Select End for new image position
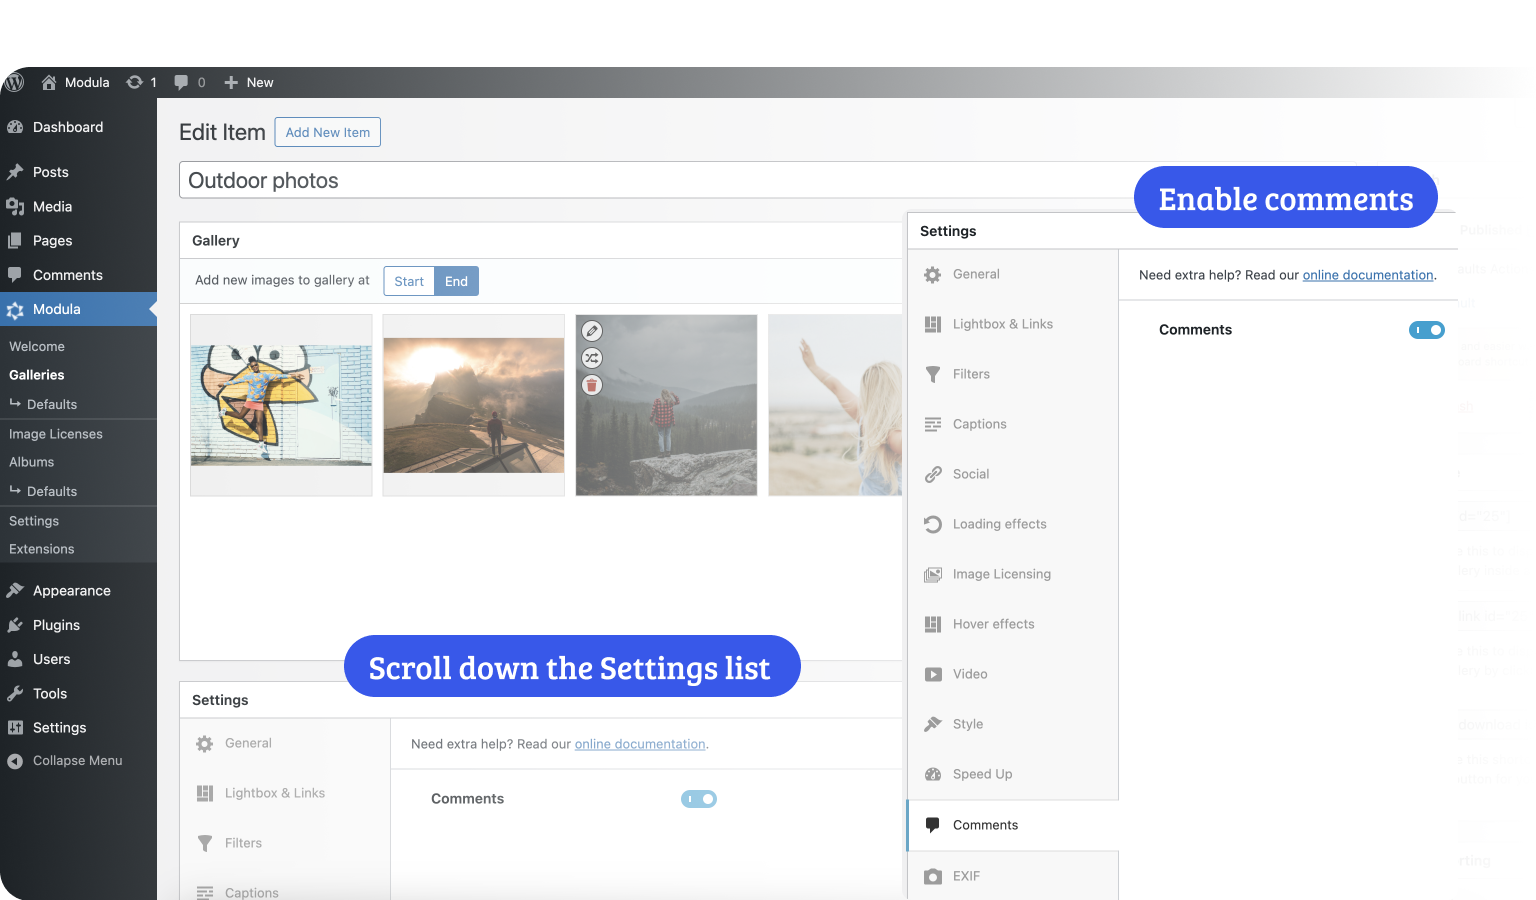The width and height of the screenshot is (1536, 900). click(x=456, y=281)
